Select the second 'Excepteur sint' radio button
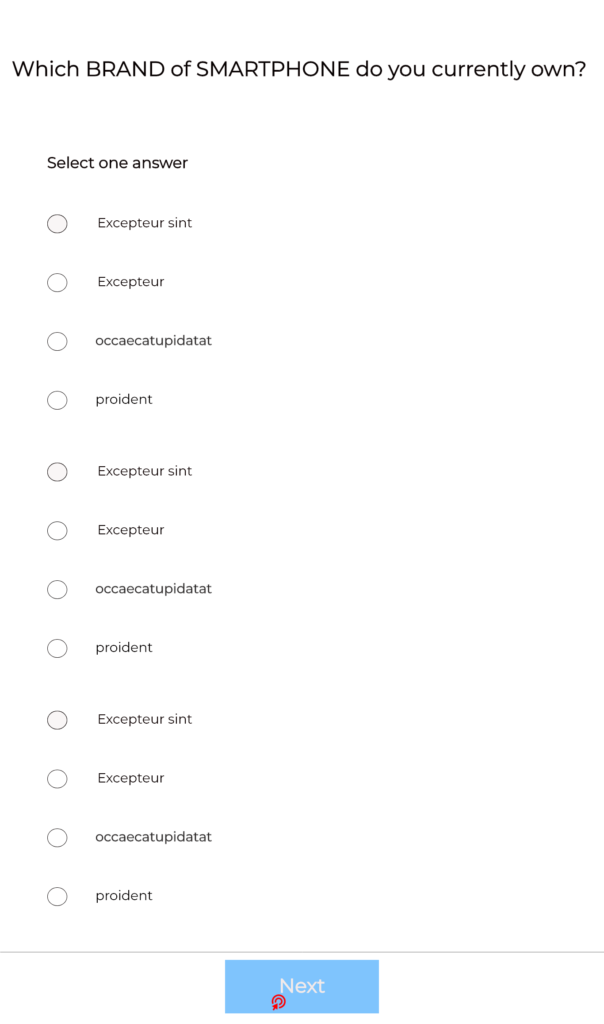Image resolution: width=604 pixels, height=1024 pixels. (57, 472)
